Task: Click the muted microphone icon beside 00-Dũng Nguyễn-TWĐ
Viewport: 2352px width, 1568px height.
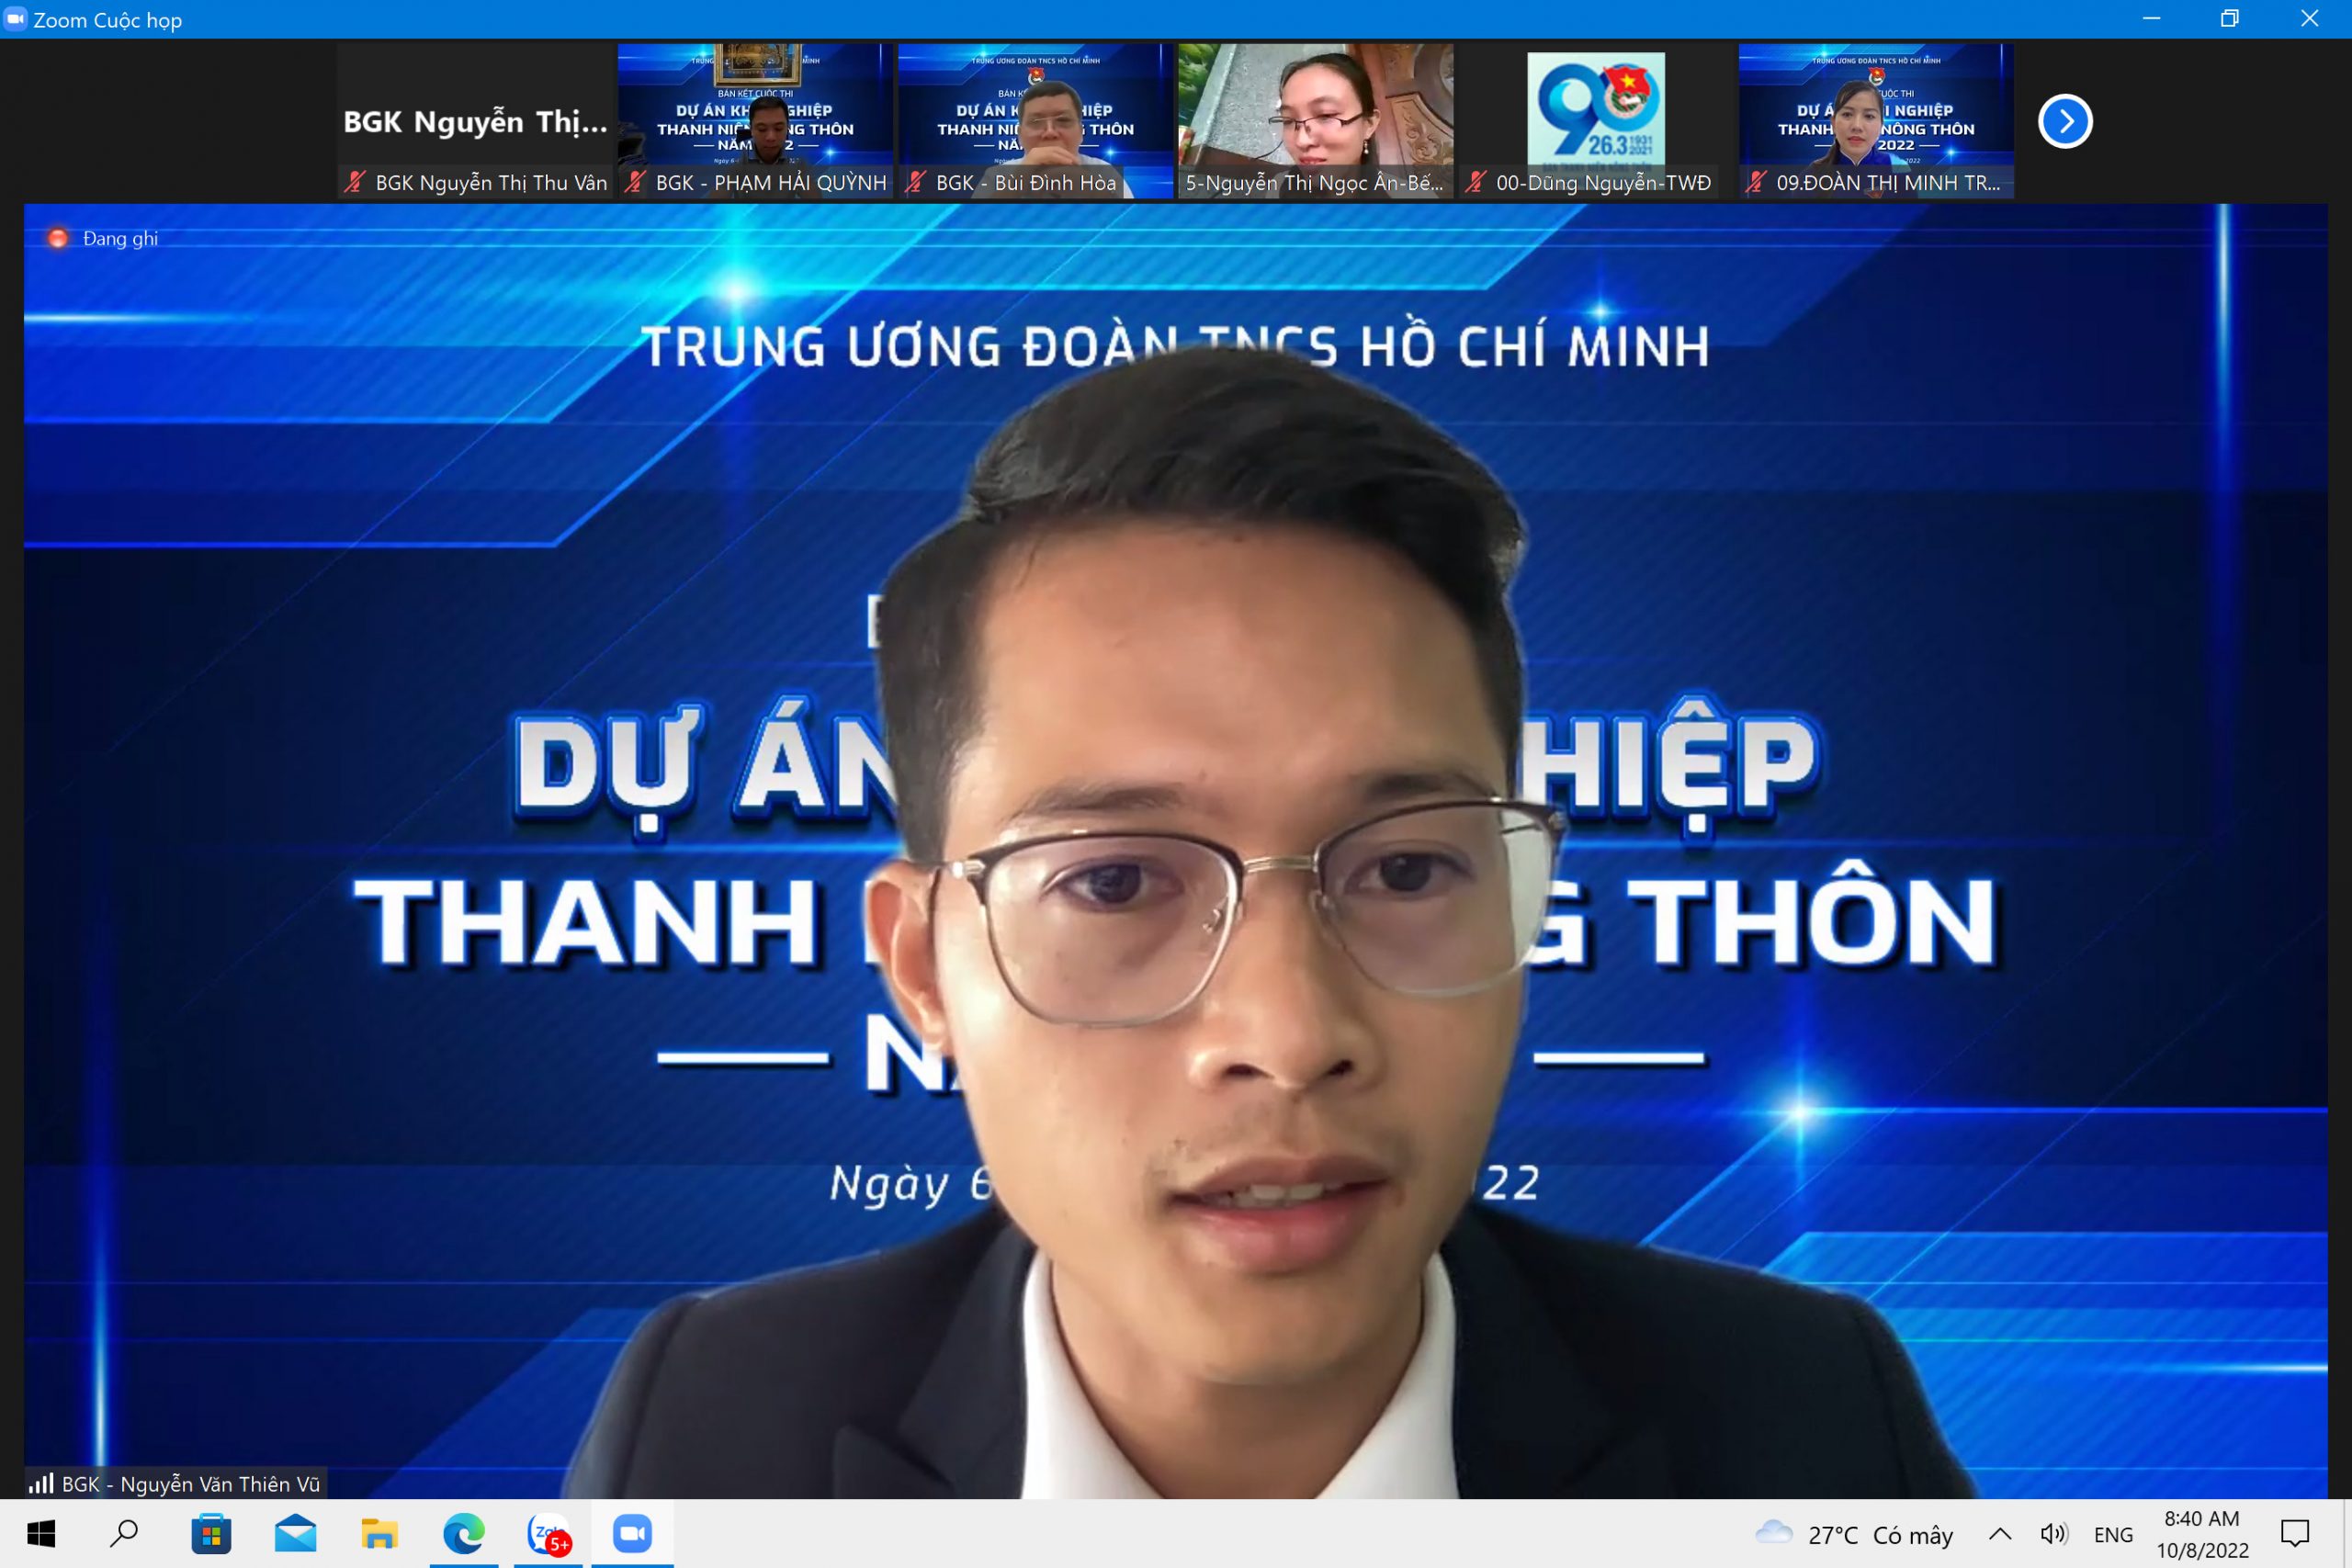Action: [x=1476, y=182]
